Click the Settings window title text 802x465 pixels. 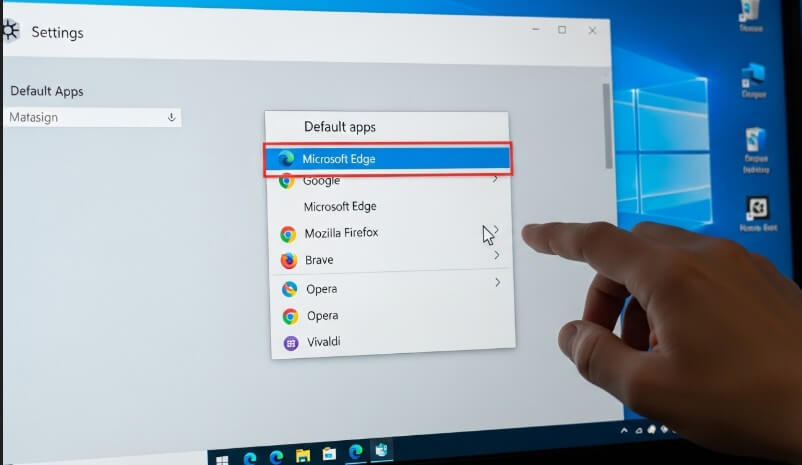pyautogui.click(x=57, y=33)
